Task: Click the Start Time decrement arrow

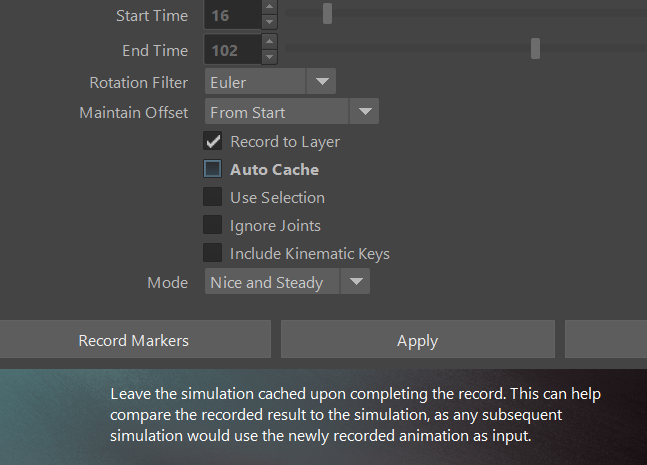Action: click(269, 22)
